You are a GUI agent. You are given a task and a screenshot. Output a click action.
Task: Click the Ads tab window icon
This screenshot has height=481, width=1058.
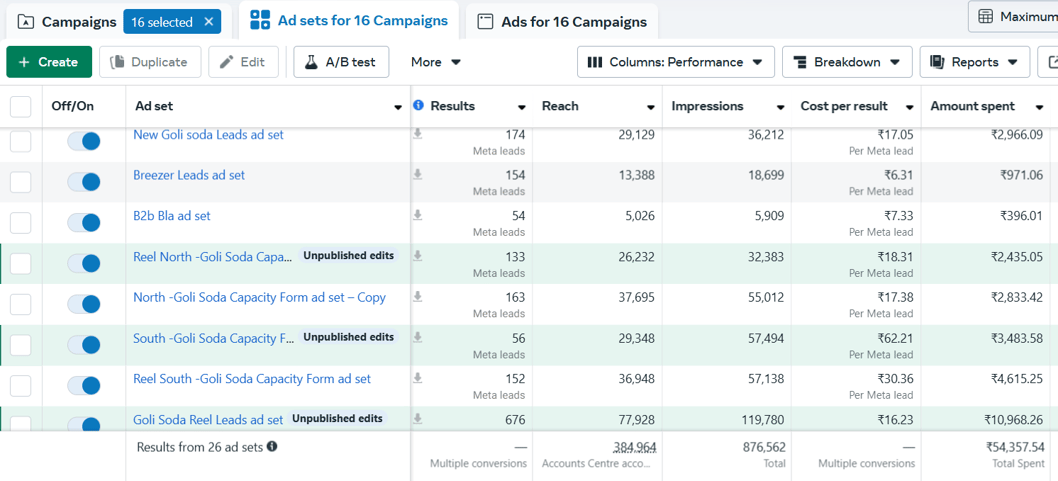[x=485, y=22]
